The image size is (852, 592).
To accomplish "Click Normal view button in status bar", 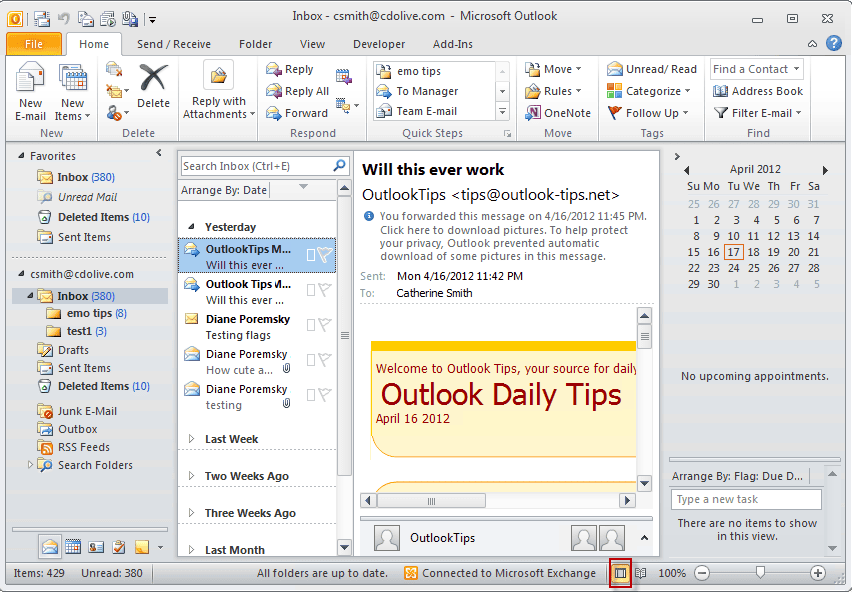I will pos(621,573).
